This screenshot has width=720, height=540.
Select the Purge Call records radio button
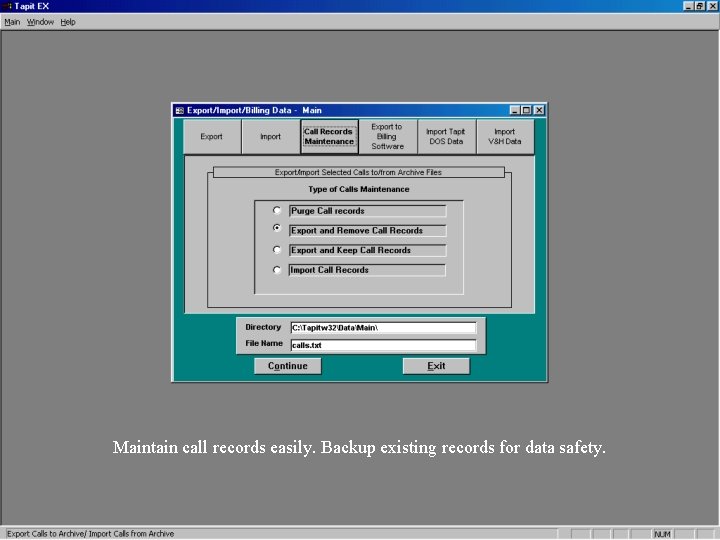click(276, 210)
